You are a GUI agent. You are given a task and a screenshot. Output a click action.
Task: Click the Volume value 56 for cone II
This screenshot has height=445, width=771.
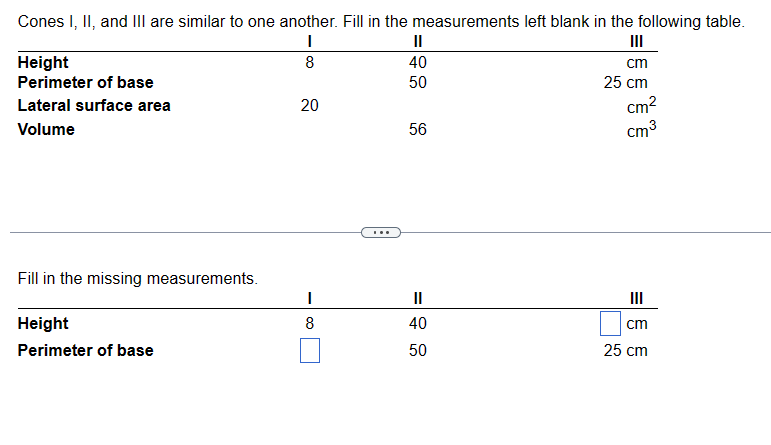coord(418,129)
